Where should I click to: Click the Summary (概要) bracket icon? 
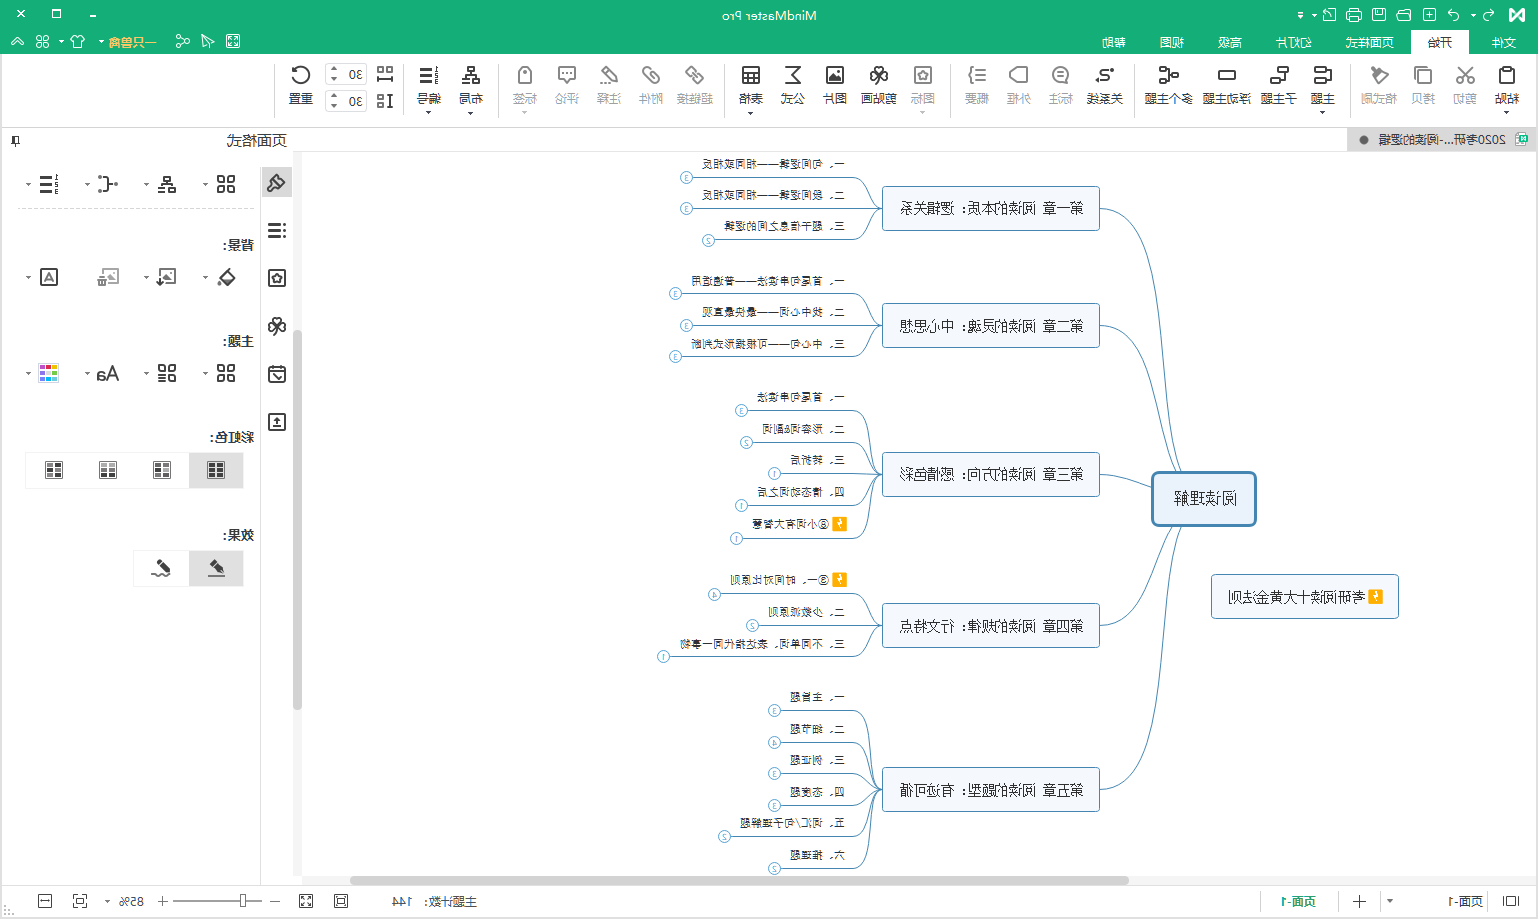(977, 76)
